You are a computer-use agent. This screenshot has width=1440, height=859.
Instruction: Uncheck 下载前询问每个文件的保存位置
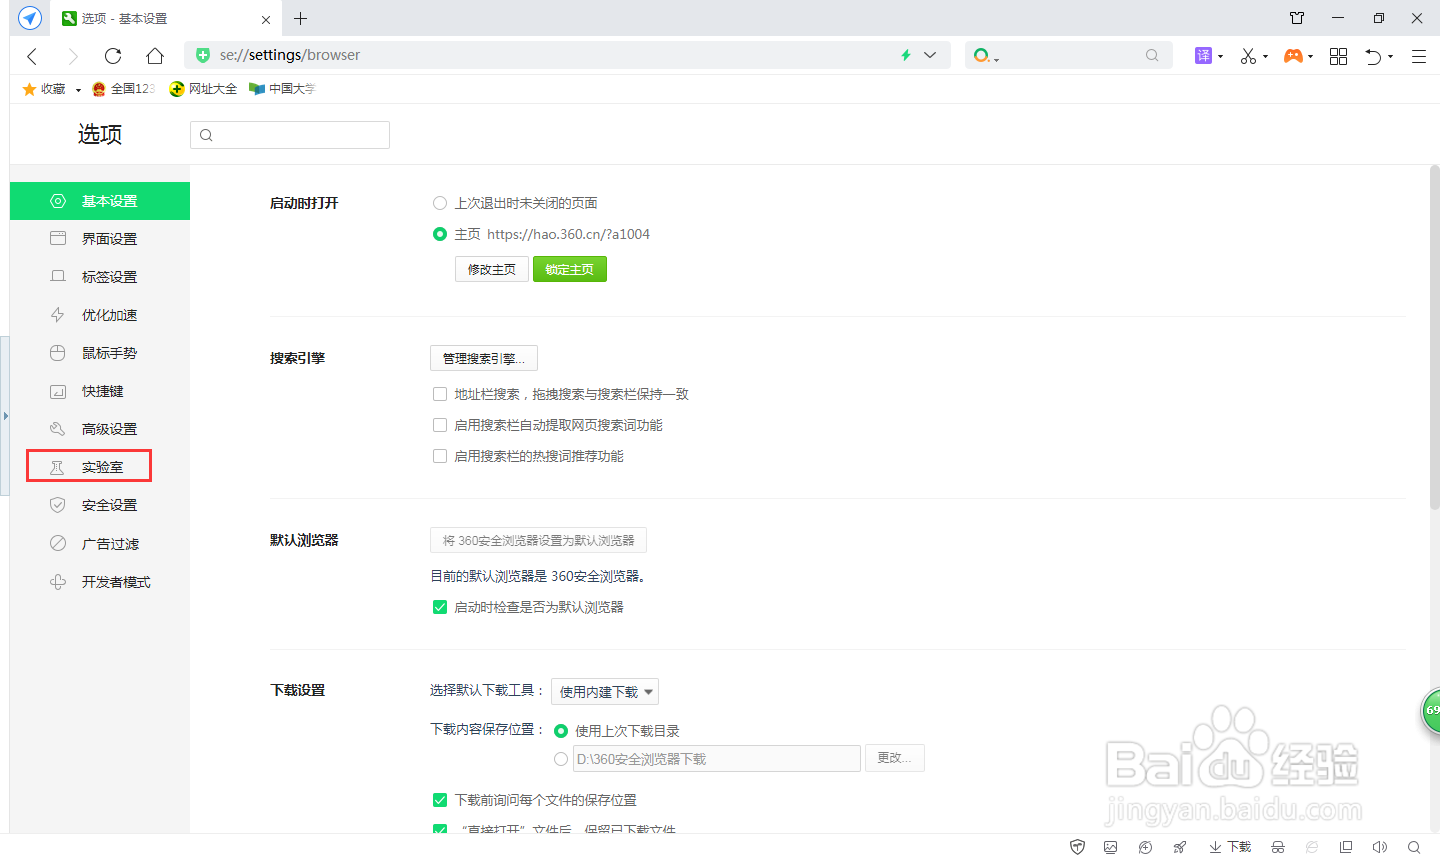point(440,800)
